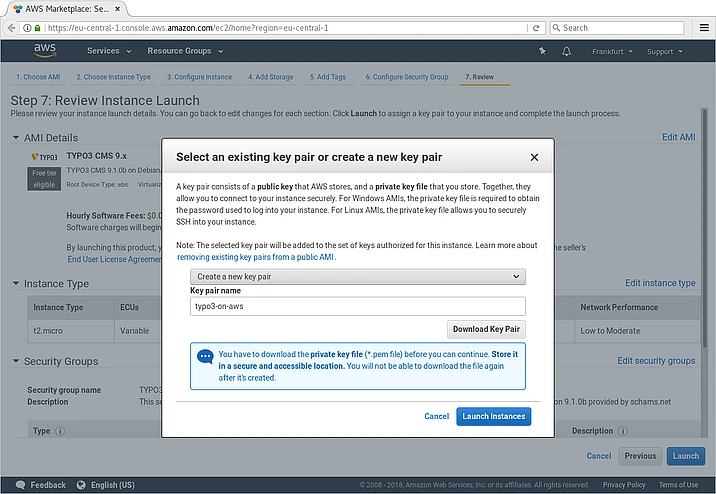Open the Services dropdown menu

[108, 51]
